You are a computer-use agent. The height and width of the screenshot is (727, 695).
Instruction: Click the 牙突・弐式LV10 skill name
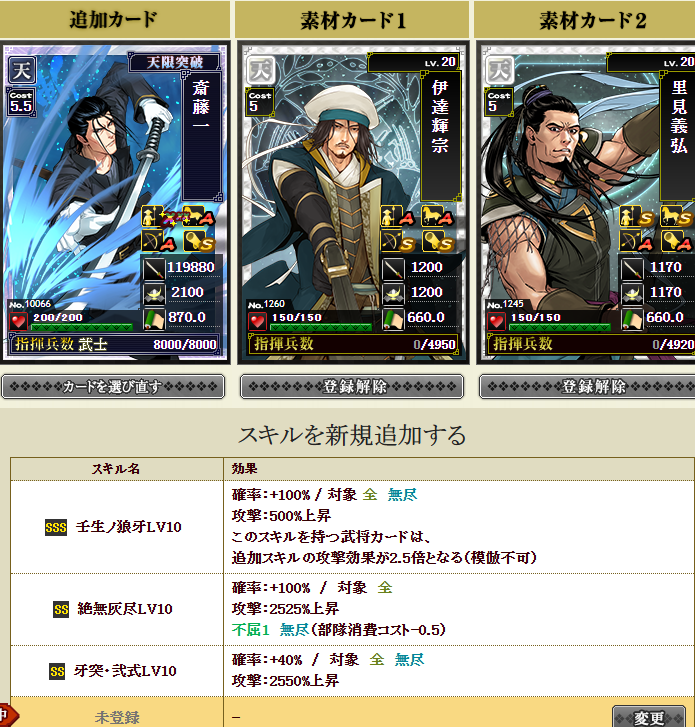[x=125, y=671]
